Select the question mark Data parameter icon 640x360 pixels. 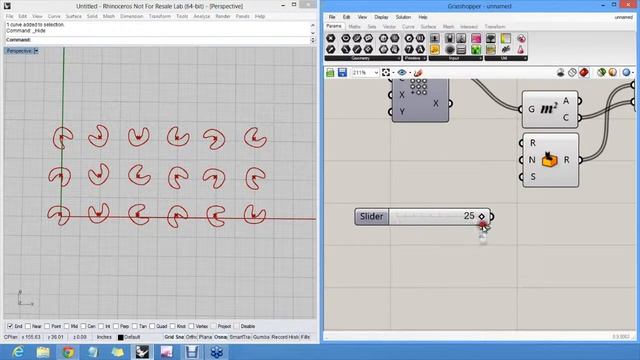point(409,50)
